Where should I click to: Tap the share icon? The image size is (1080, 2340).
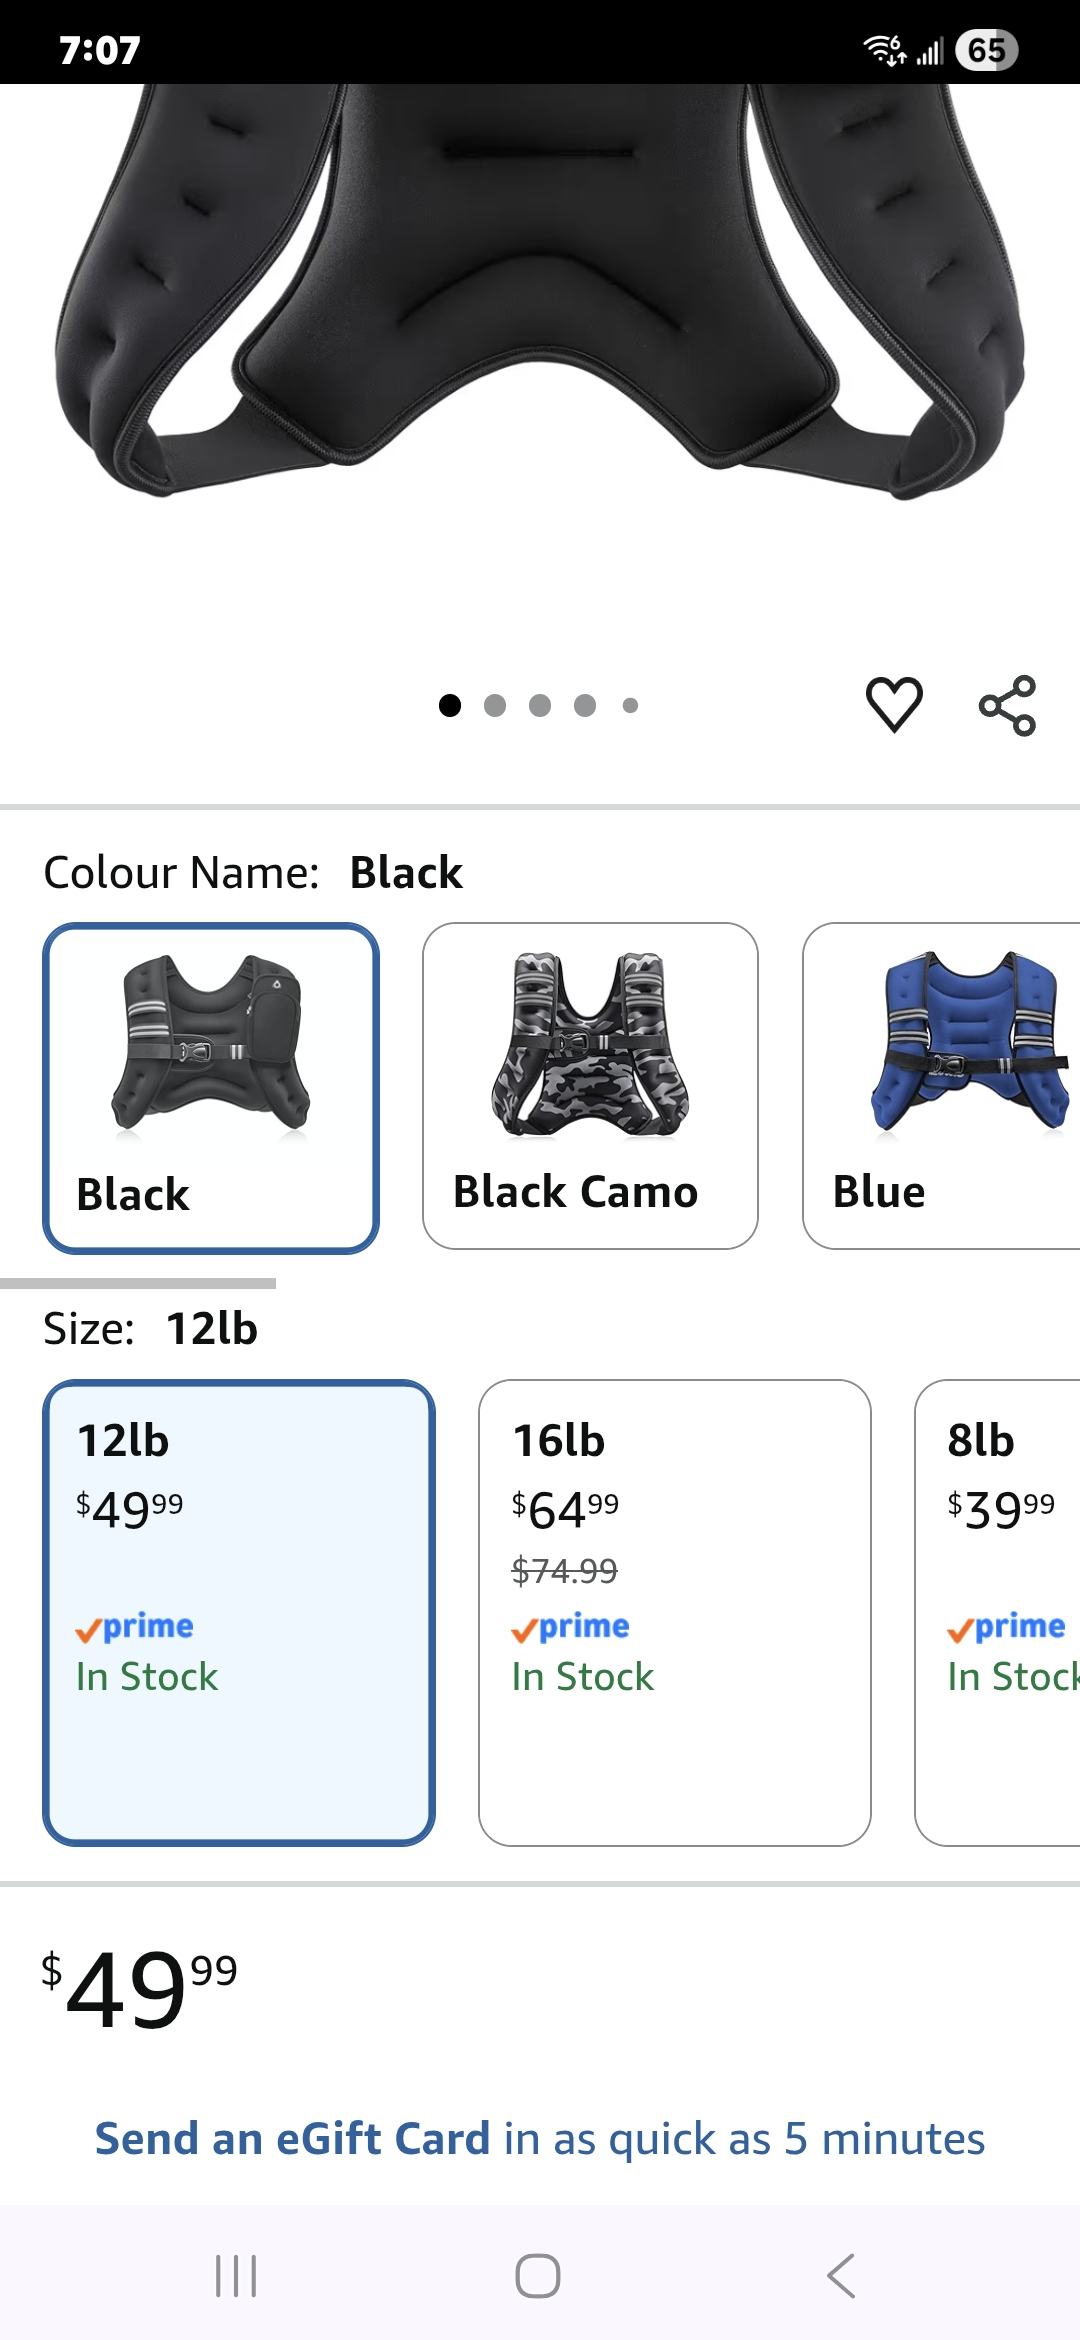pos(1007,706)
